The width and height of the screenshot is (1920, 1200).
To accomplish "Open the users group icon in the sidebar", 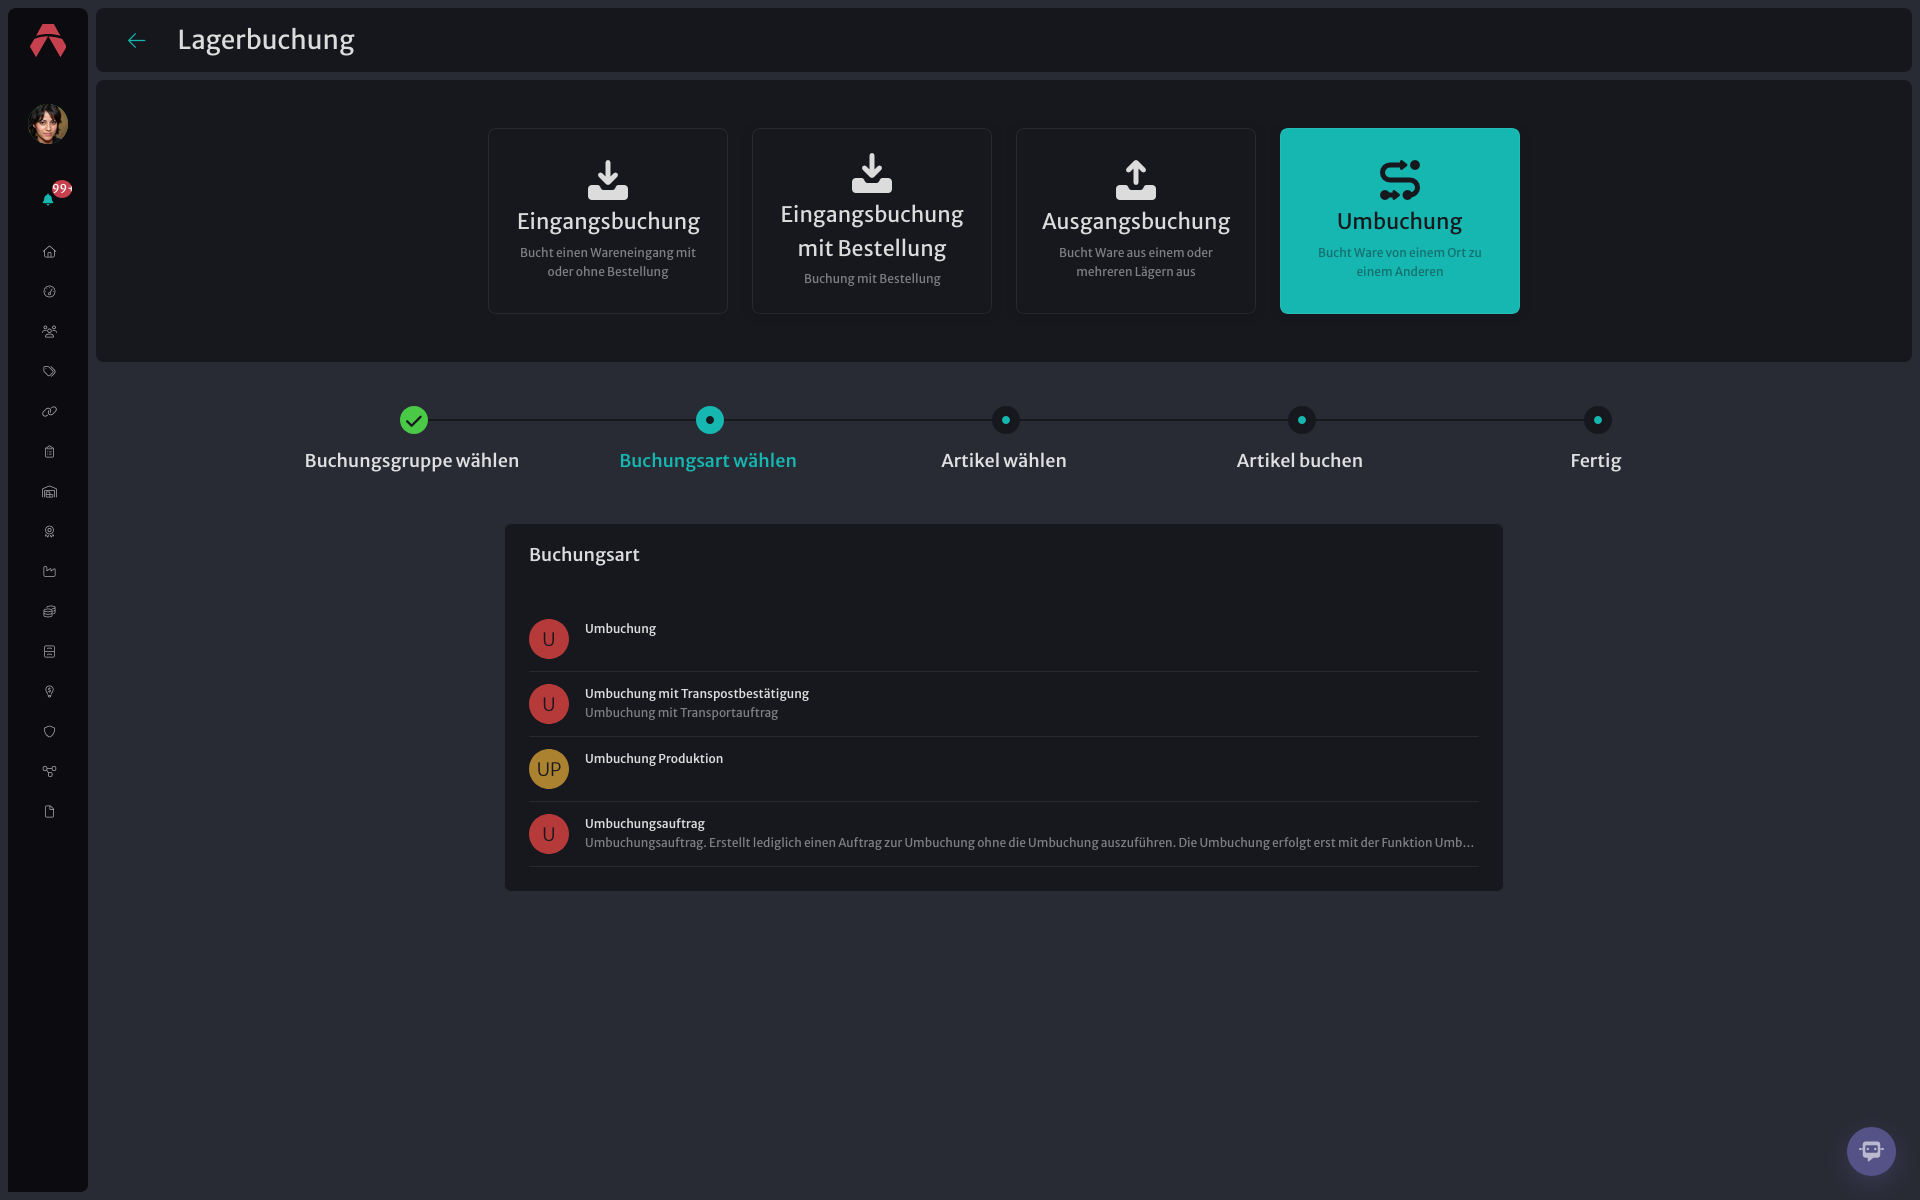I will pyautogui.click(x=49, y=332).
